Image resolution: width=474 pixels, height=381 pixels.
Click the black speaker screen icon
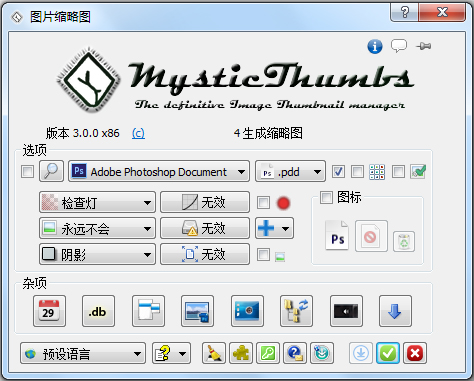(346, 311)
